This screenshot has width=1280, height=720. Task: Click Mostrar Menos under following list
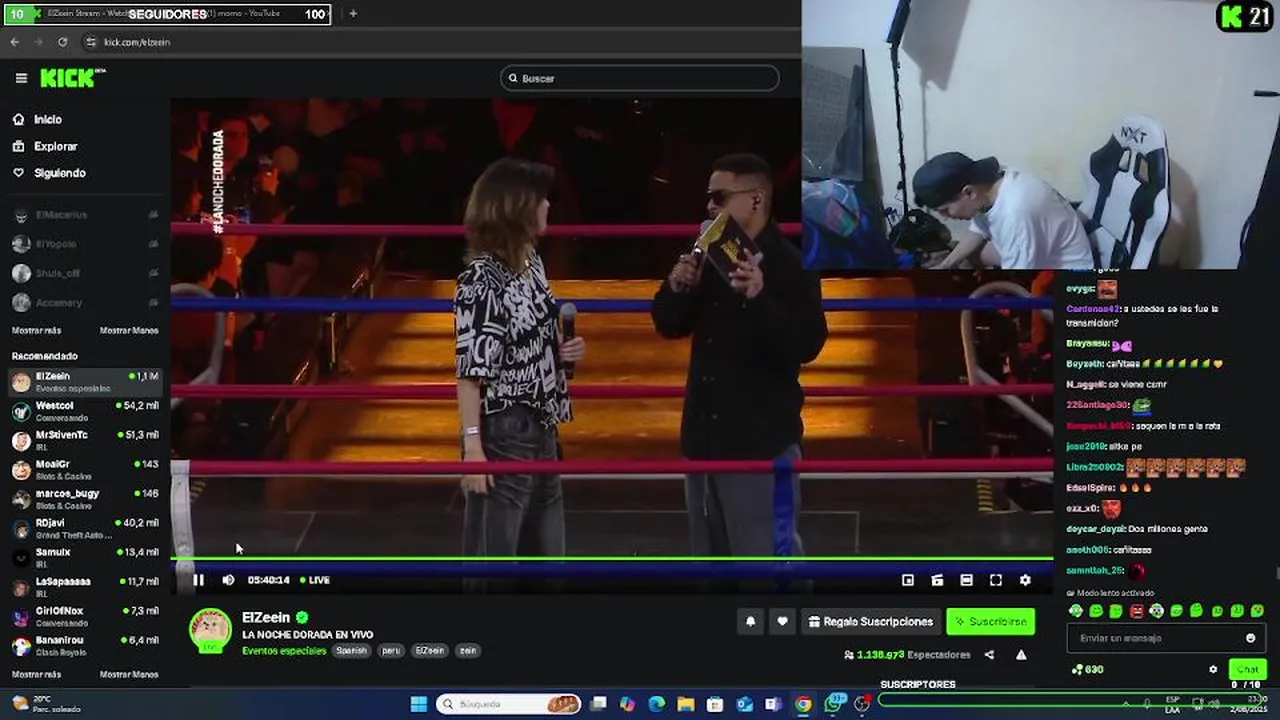129,330
